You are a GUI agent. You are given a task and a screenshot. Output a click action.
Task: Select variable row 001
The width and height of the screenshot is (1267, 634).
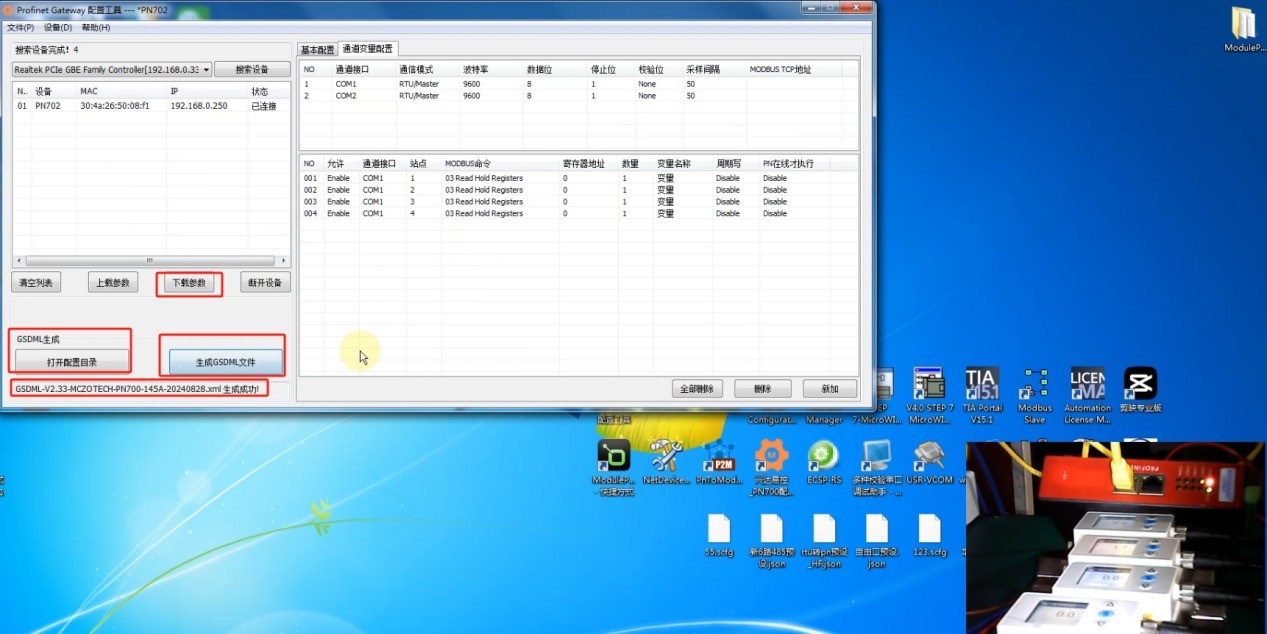pos(578,178)
